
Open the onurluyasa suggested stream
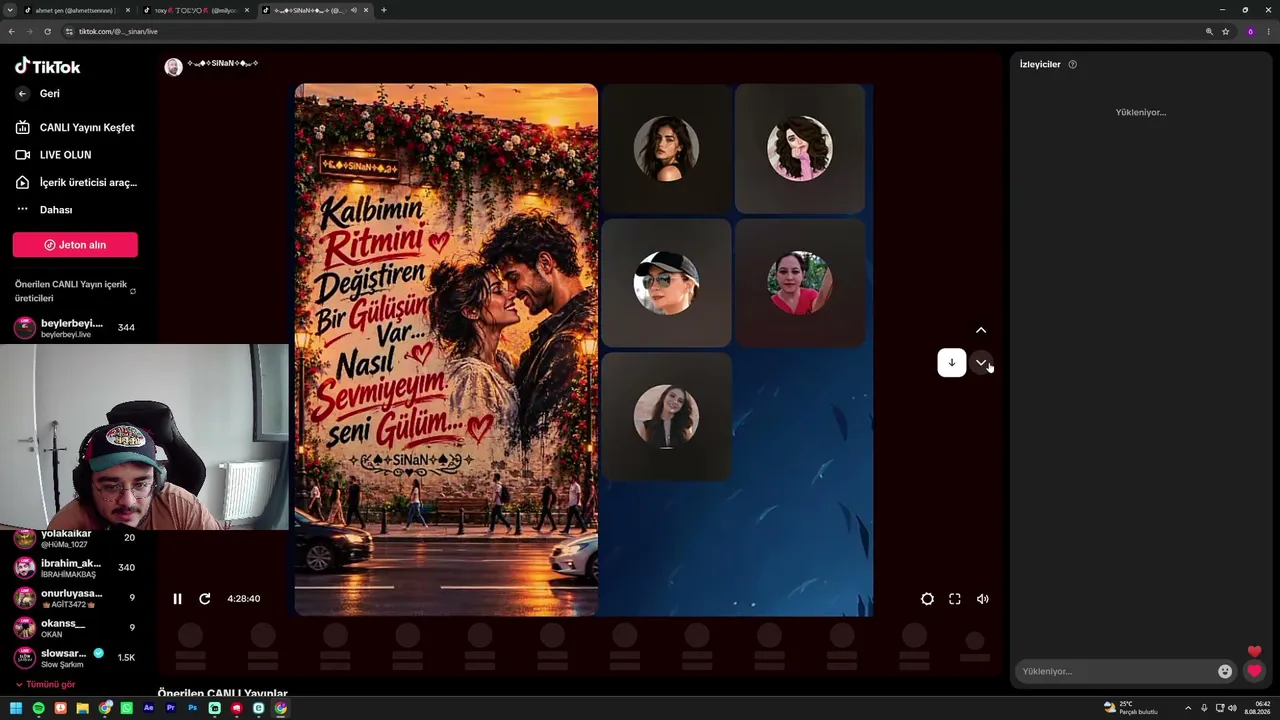click(75, 598)
